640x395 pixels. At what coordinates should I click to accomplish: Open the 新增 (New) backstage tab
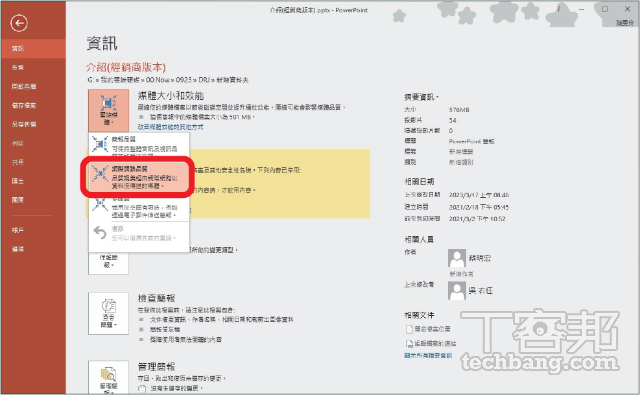(33, 67)
